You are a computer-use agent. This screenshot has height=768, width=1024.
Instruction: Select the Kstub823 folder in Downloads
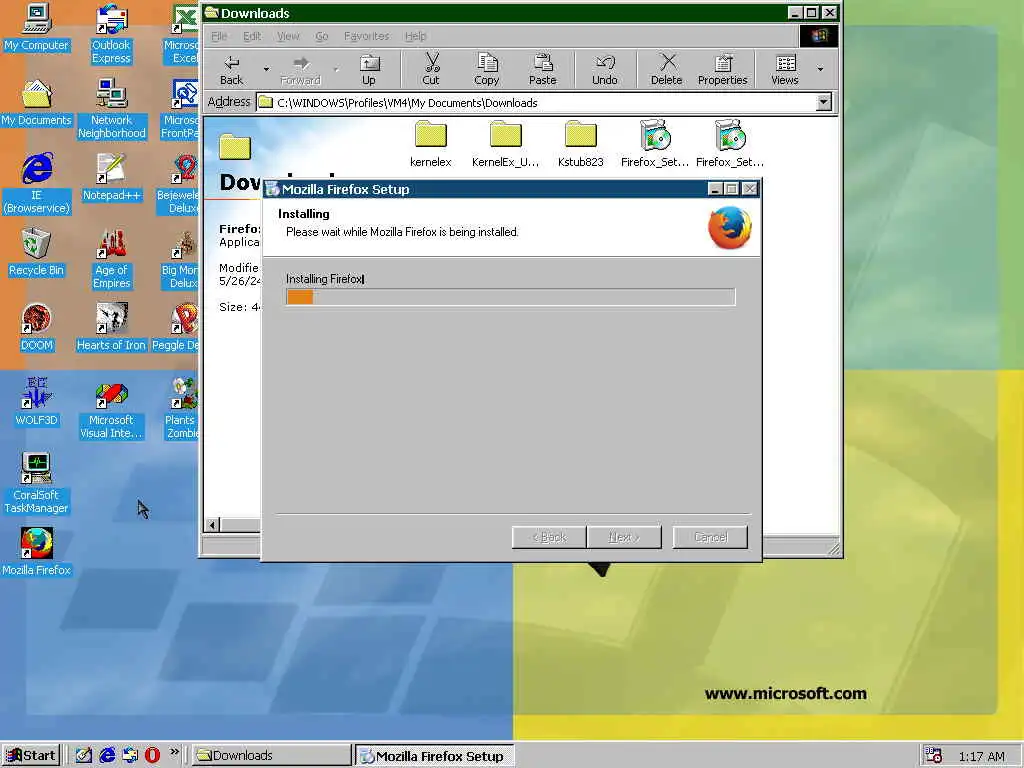point(581,144)
